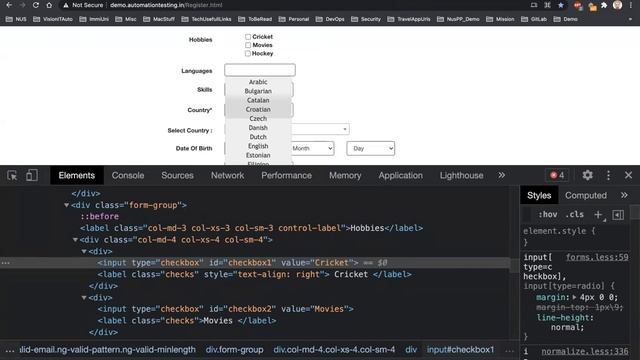640x360 pixels.
Task: Open the GitLab bookmark folder
Action: [534, 19]
